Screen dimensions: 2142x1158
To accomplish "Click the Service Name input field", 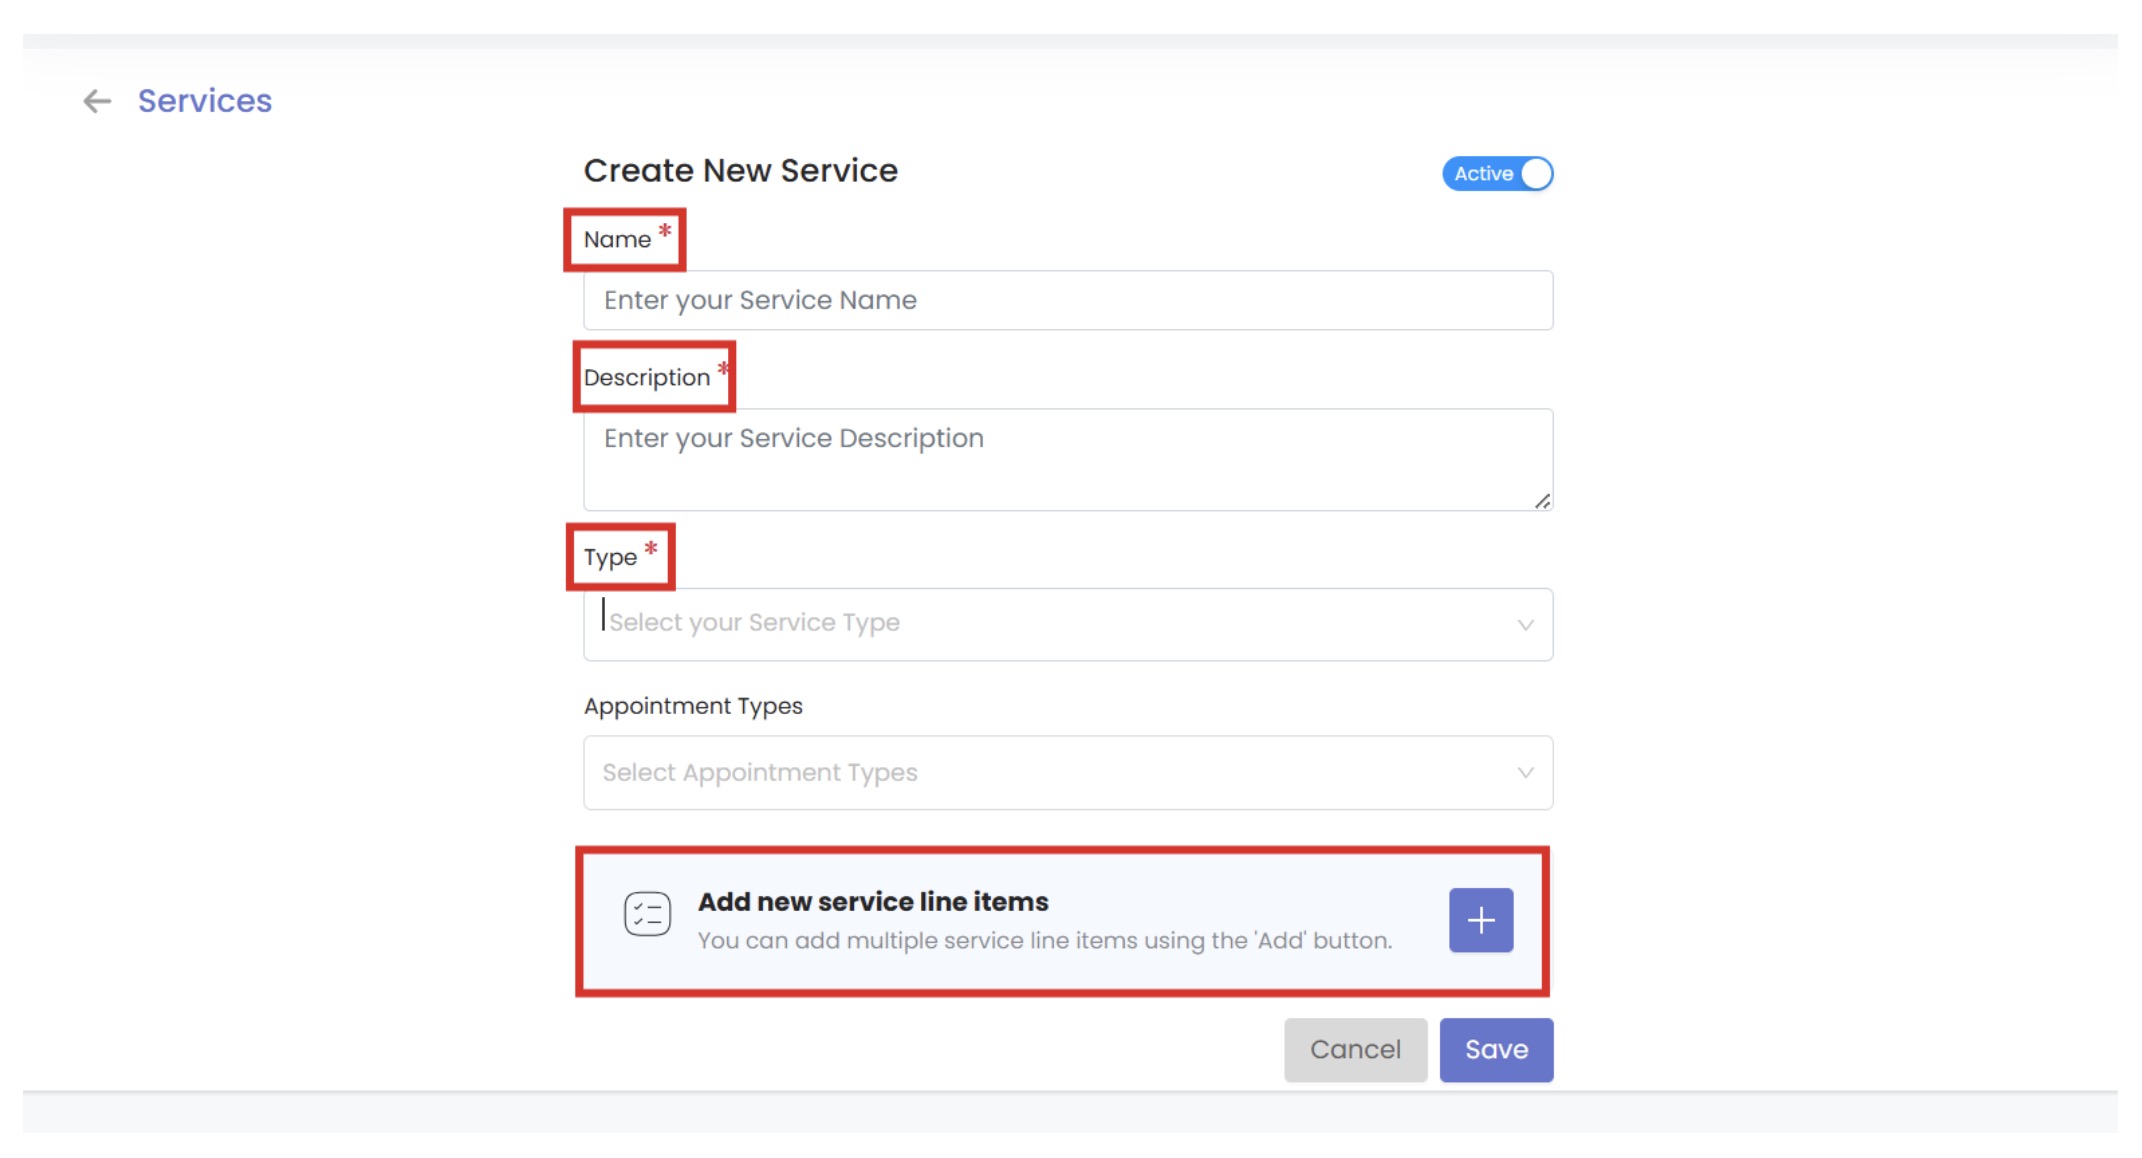I will tap(1067, 300).
